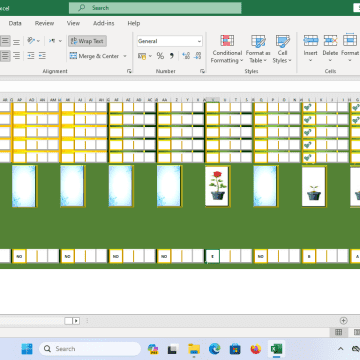Click the Increase Indent icon
Screen dimensions: 360x360
42,56
